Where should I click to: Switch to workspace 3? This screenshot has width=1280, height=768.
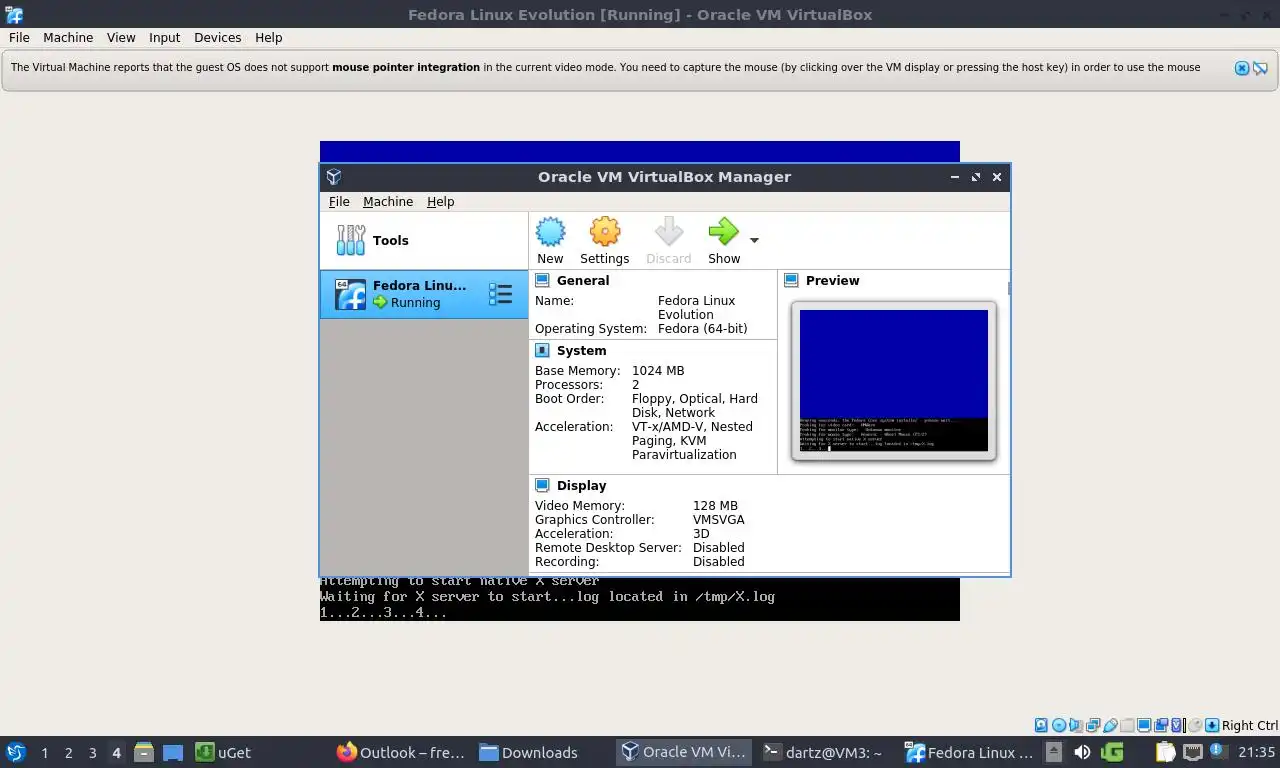pos(92,753)
